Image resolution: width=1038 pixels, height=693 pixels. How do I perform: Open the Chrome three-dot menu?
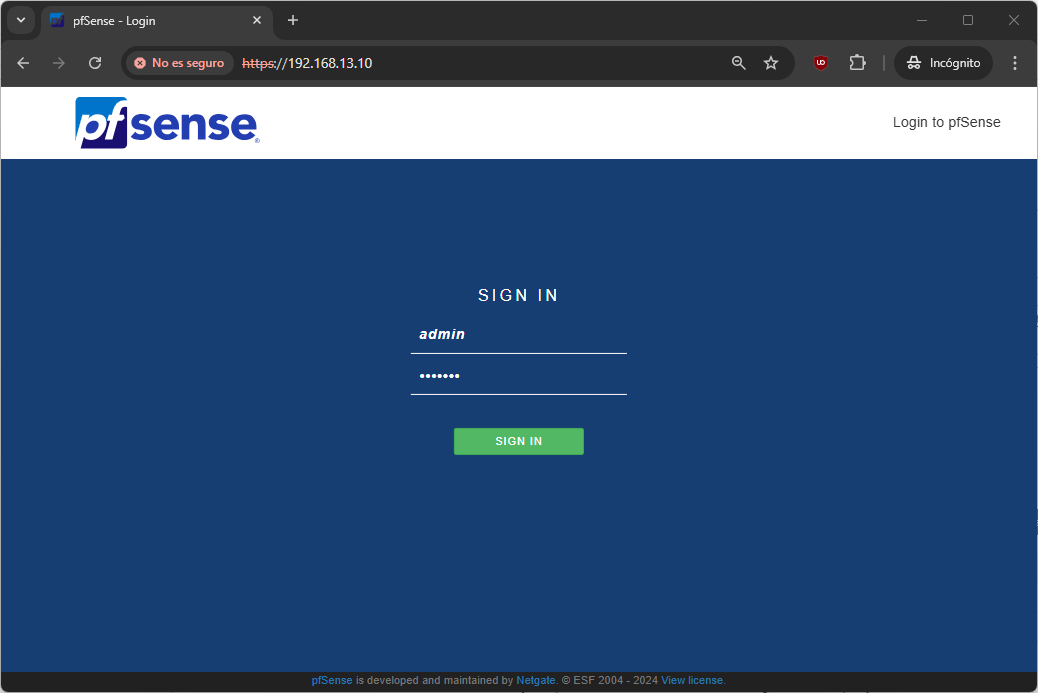(x=1015, y=63)
